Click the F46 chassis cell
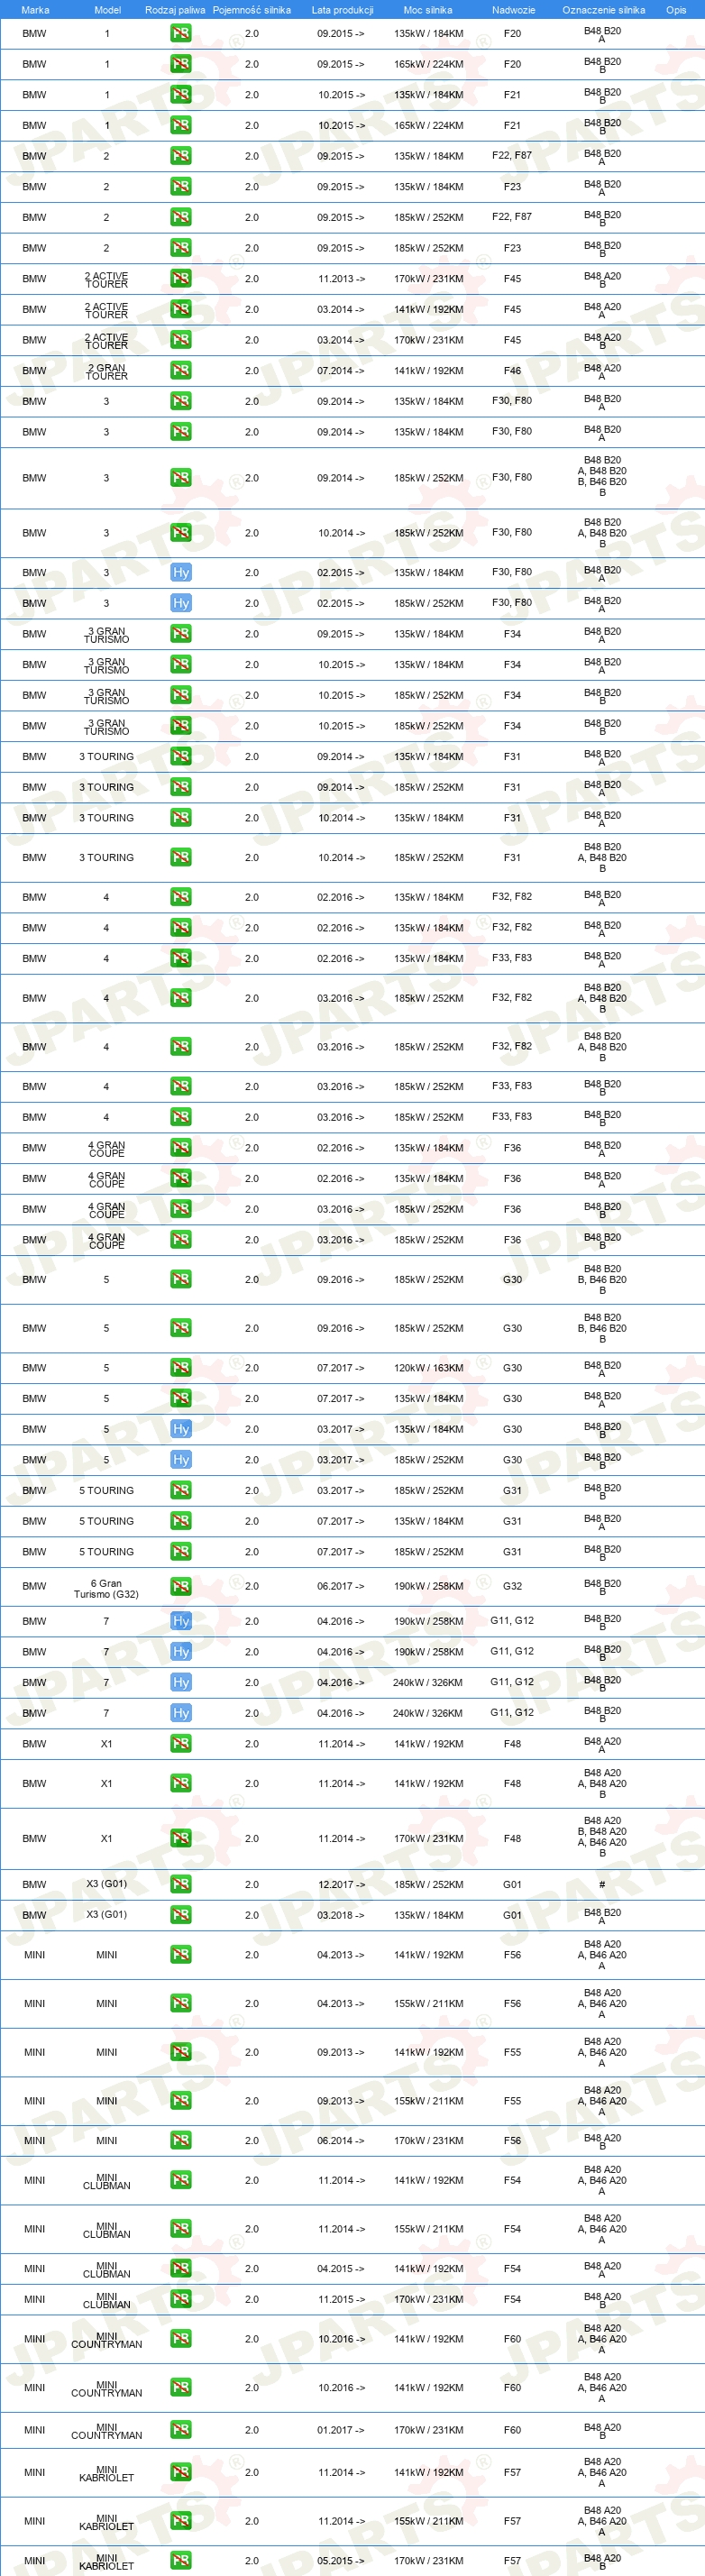Image resolution: width=705 pixels, height=2576 pixels. click(512, 371)
